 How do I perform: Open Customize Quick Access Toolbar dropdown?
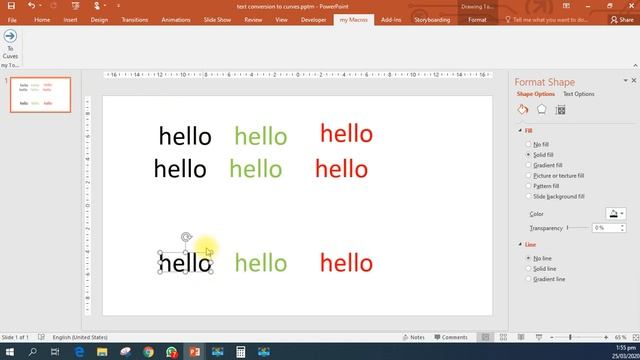click(x=118, y=6)
